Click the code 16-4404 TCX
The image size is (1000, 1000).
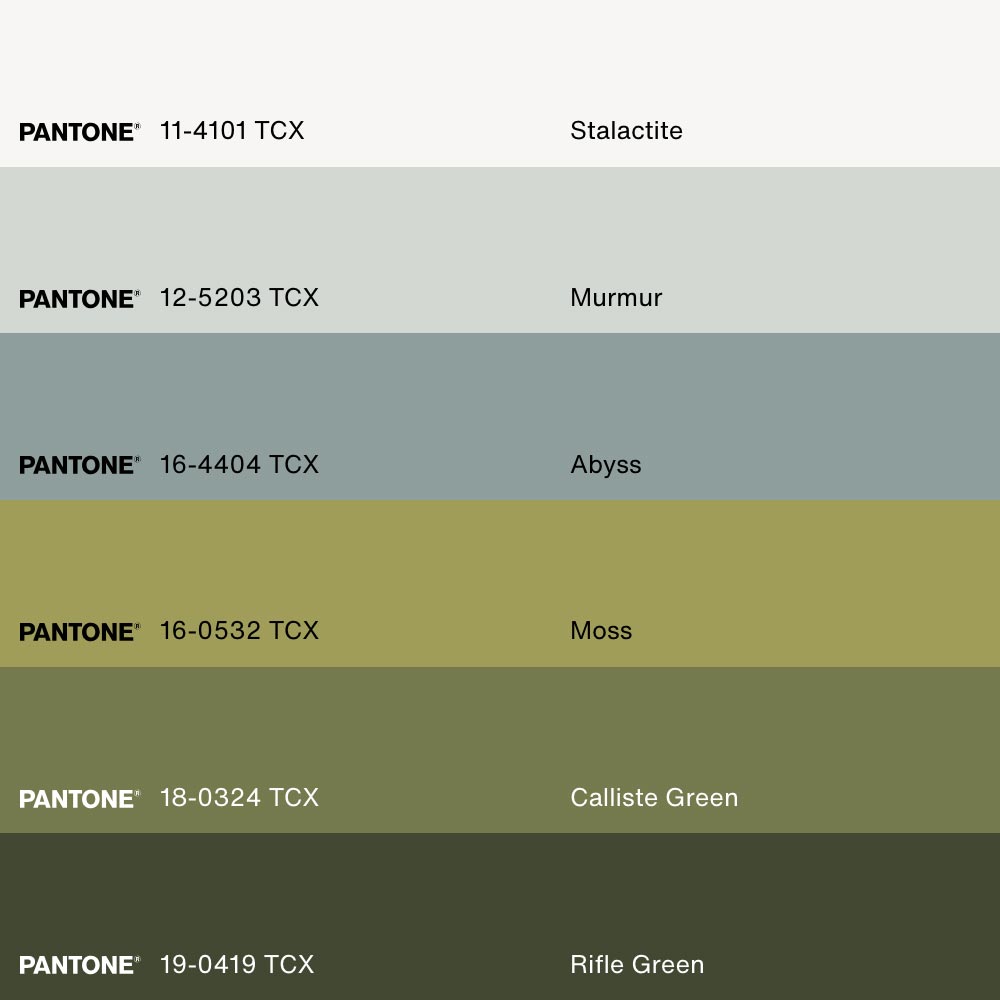pos(239,464)
